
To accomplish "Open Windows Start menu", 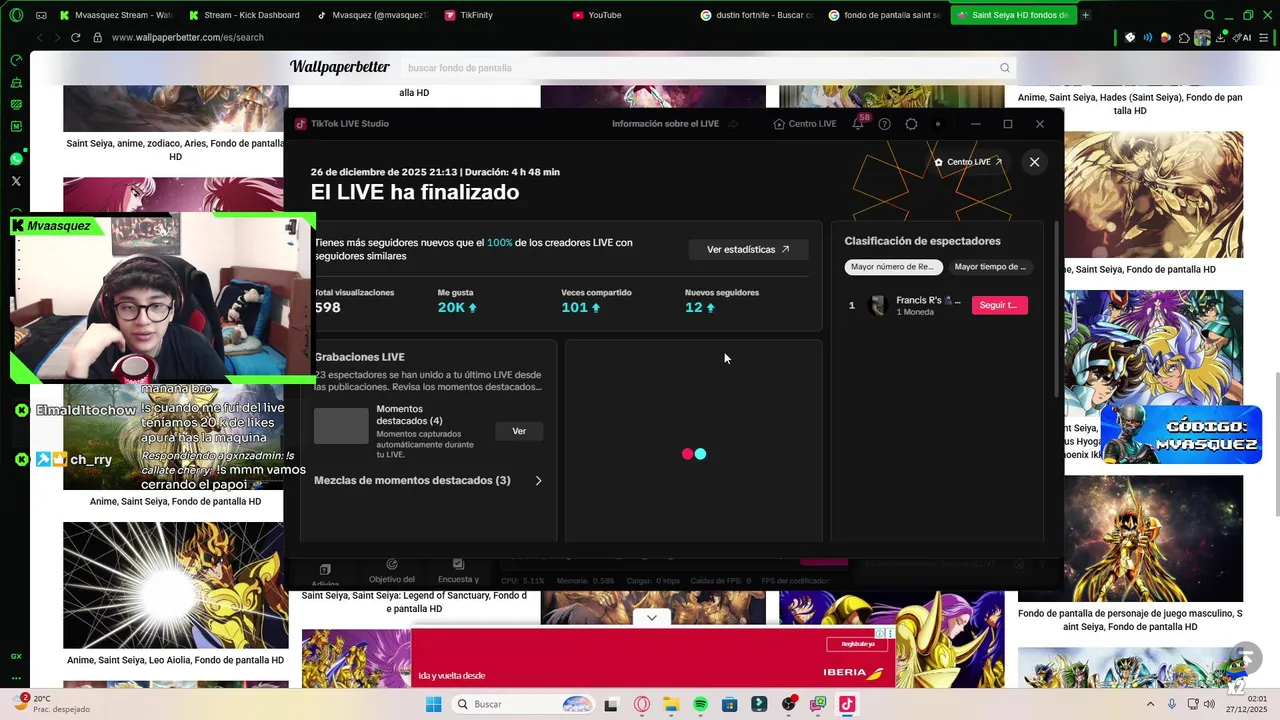I will click(x=433, y=704).
